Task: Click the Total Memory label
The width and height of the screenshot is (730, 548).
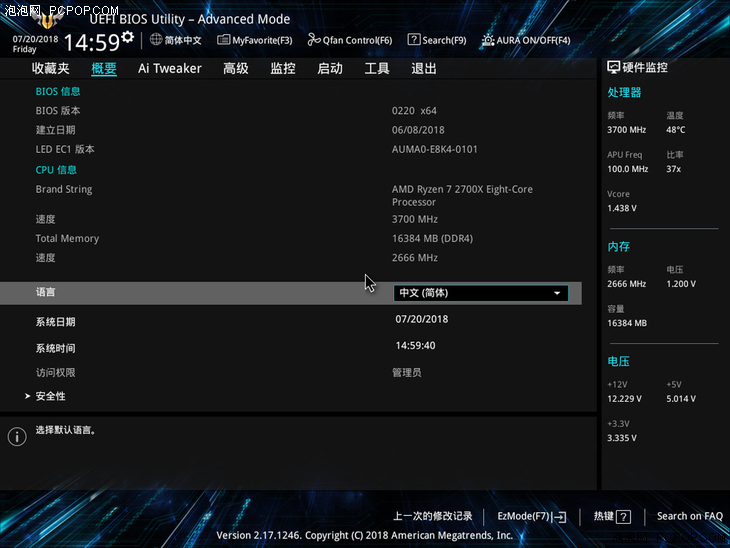Action: point(67,238)
